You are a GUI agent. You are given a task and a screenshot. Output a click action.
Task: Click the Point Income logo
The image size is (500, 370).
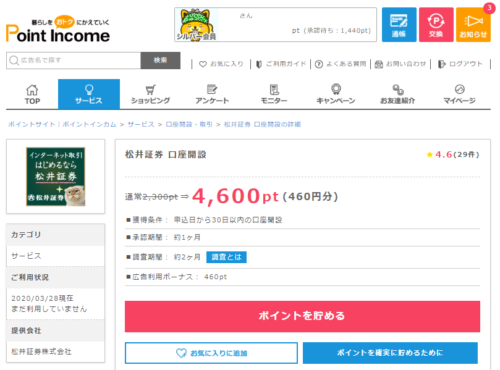click(x=58, y=29)
